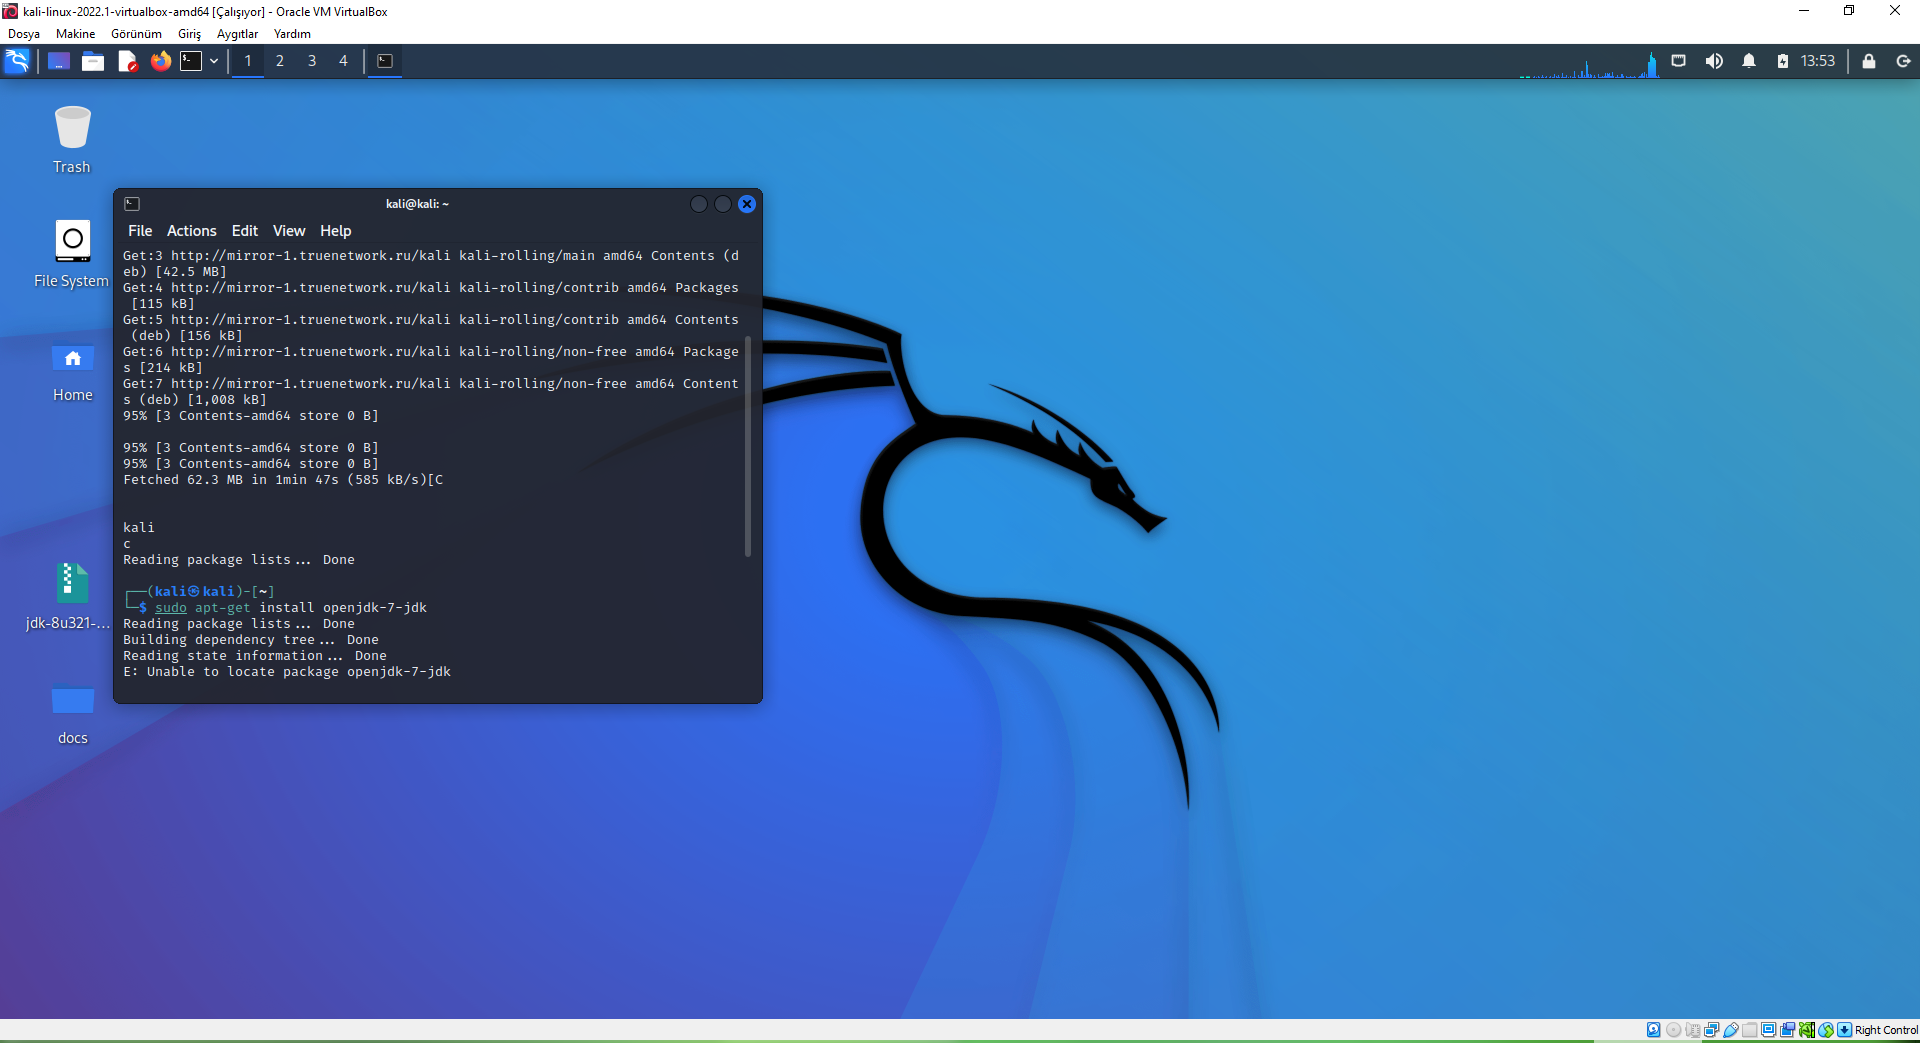Open the CPU graph monitor in panel

point(1589,64)
